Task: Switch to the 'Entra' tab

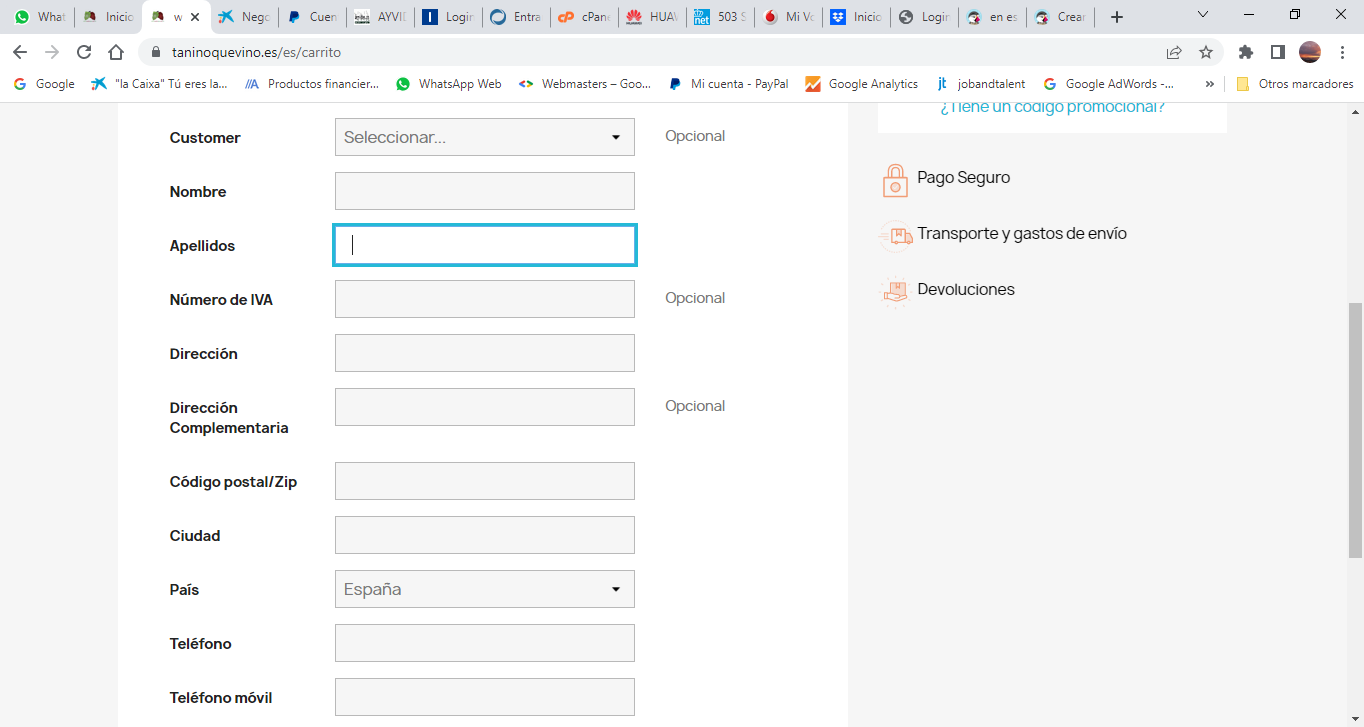Action: [516, 17]
